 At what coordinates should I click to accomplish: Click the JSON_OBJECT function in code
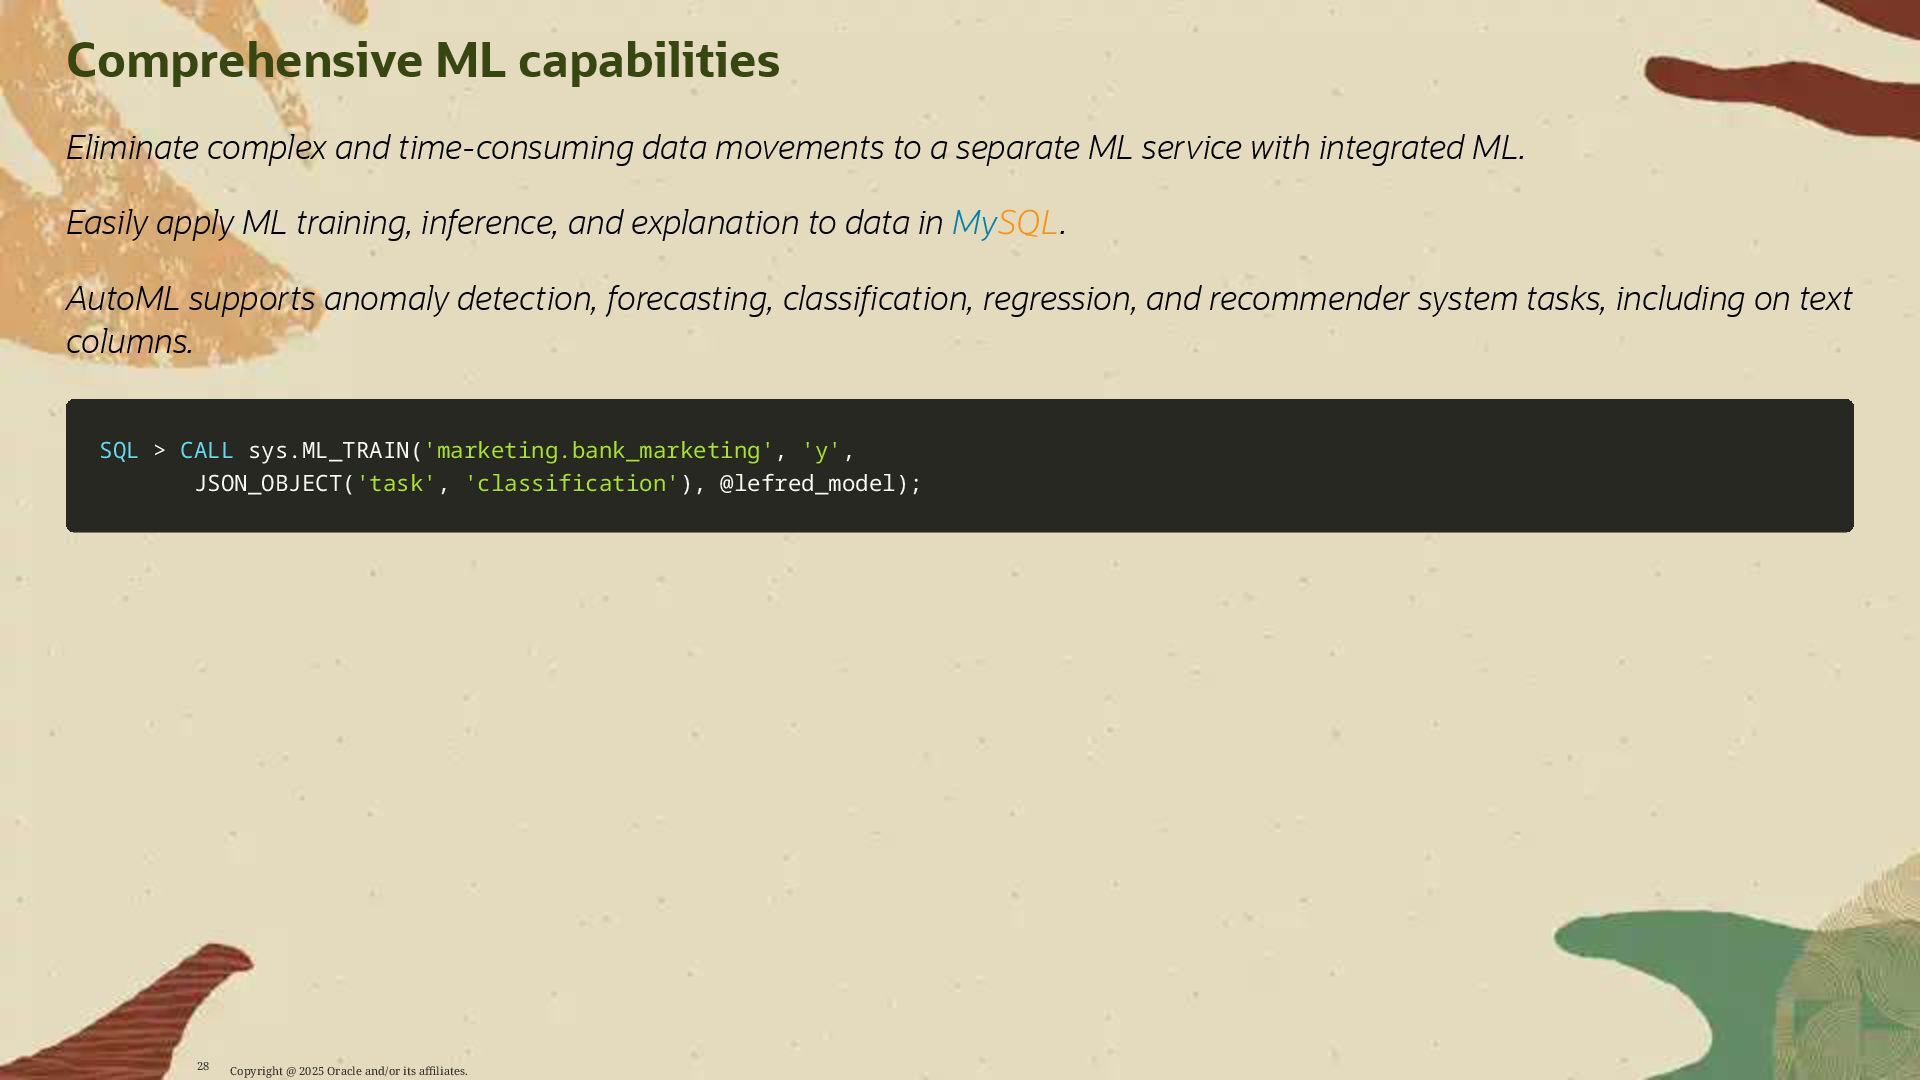tap(268, 484)
